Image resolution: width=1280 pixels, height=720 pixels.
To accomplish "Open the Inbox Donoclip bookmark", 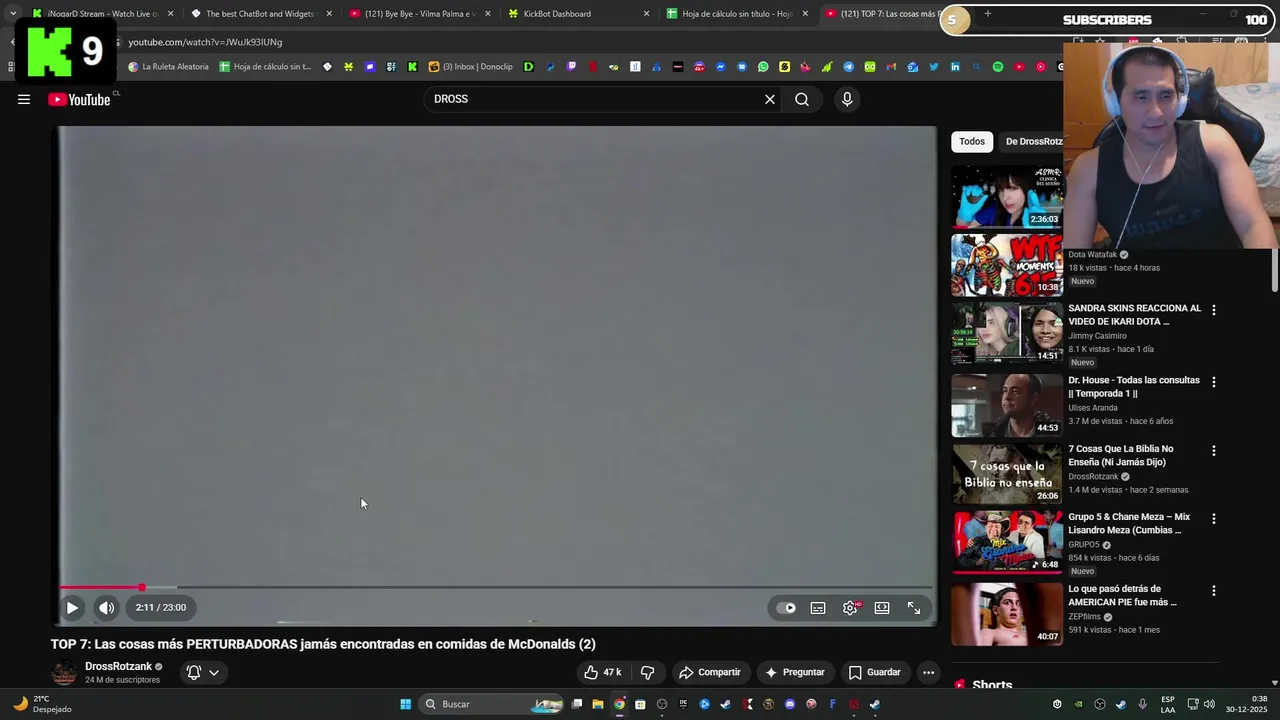I will coord(470,67).
